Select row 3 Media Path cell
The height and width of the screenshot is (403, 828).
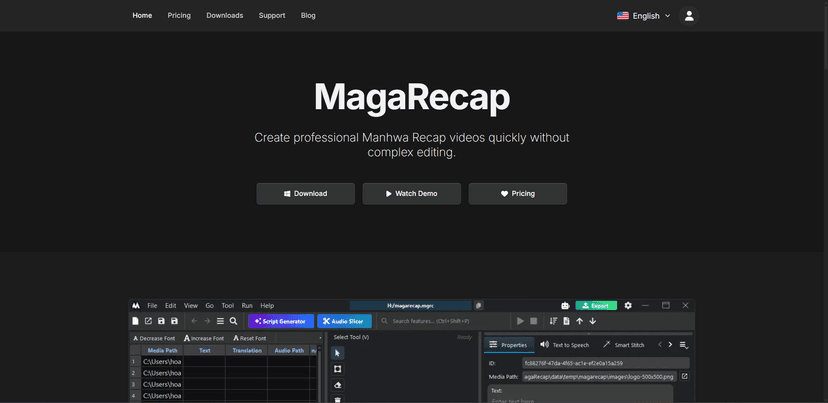point(162,385)
